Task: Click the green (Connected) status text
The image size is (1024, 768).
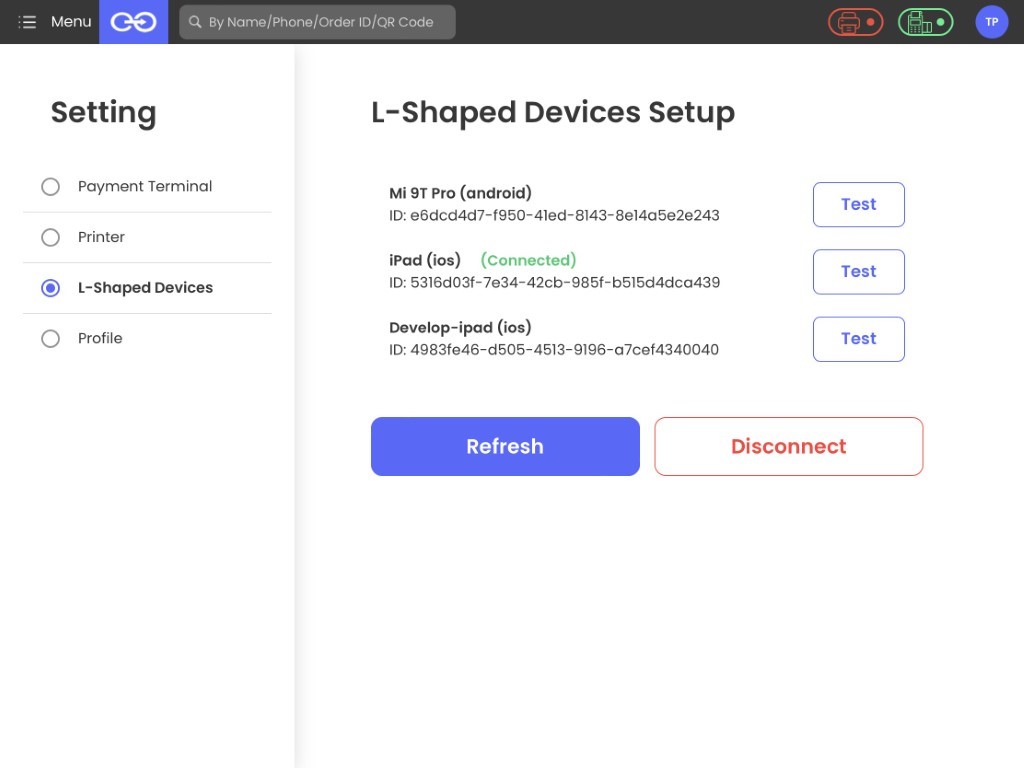Action: [528, 261]
